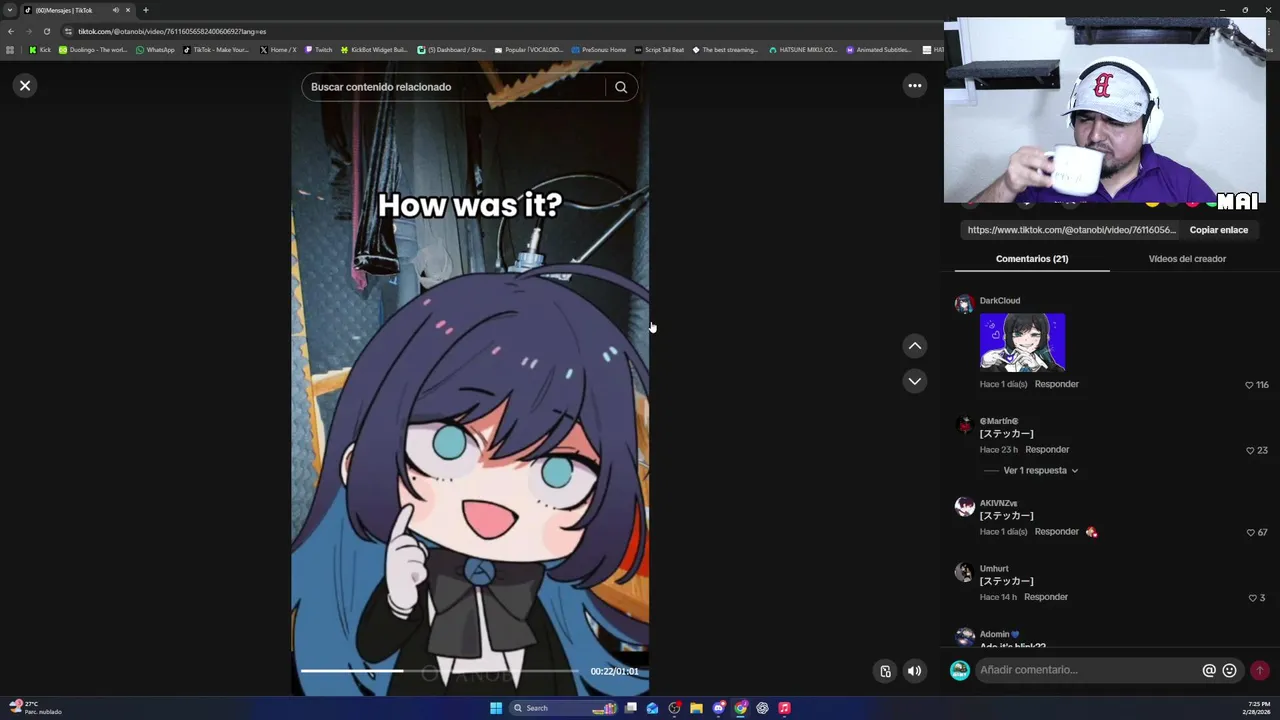Click the Añadir comentario input field
The image size is (1280, 720).
1088,670
